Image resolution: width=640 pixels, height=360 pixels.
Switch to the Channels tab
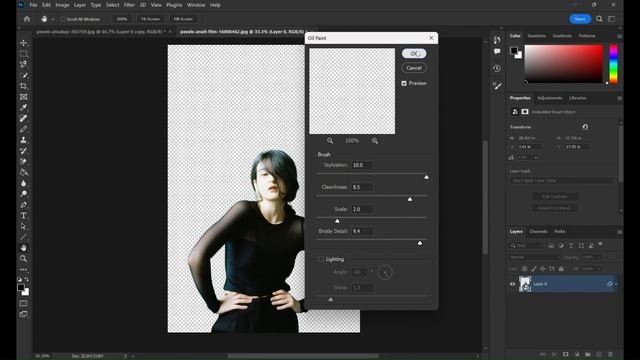538,231
